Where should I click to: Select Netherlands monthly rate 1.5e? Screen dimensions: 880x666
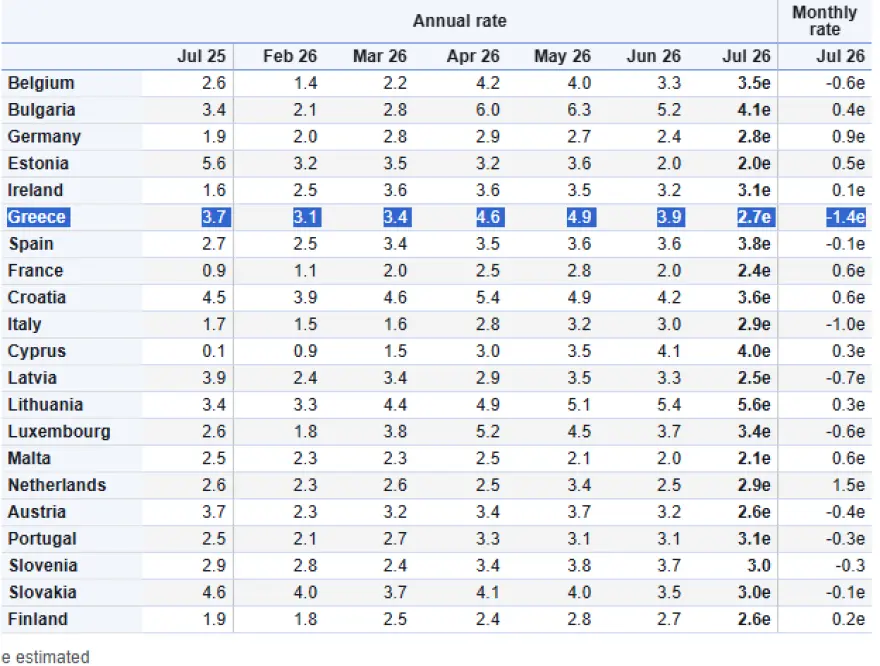click(x=848, y=485)
